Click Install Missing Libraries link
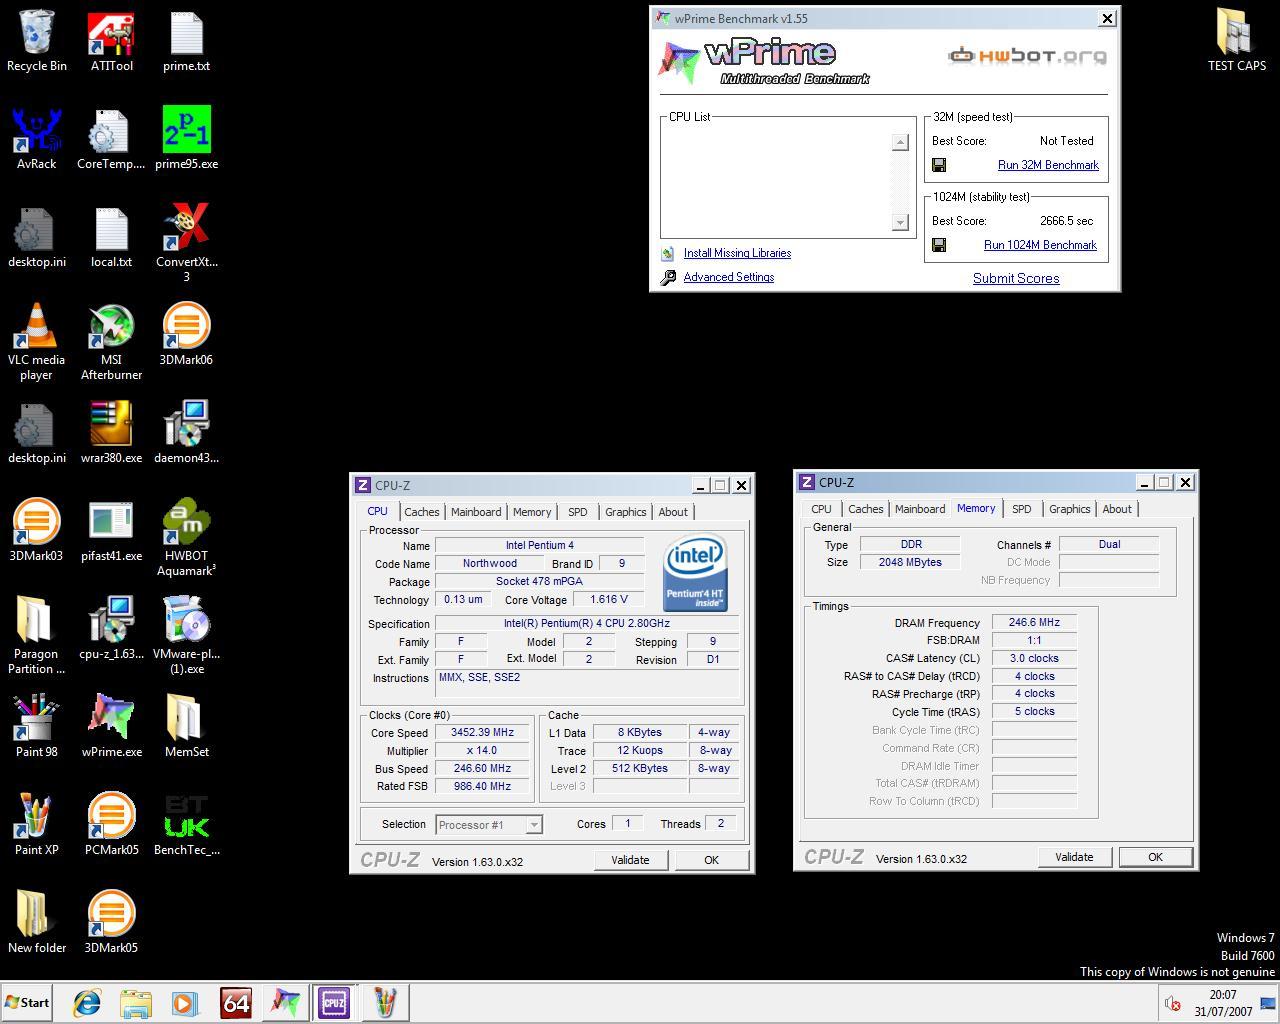The height and width of the screenshot is (1024, 1280). point(737,253)
